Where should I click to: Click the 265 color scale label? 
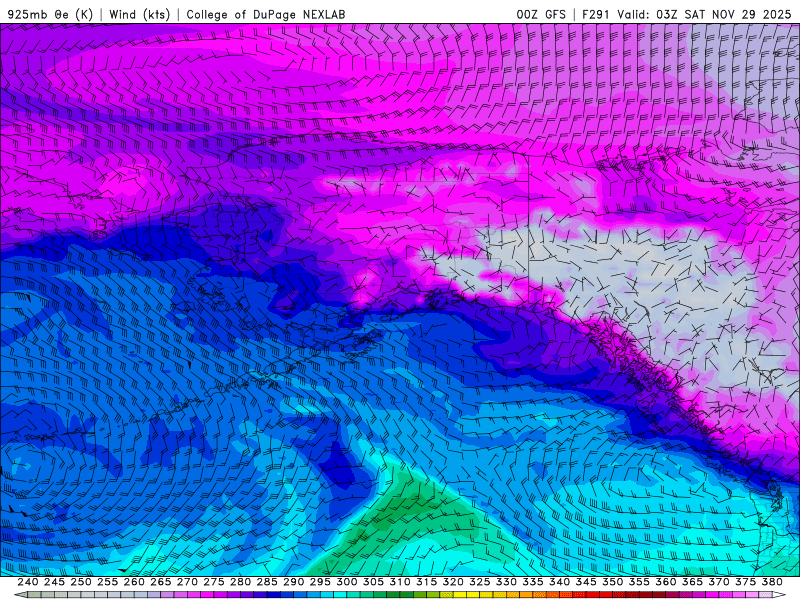(x=160, y=582)
